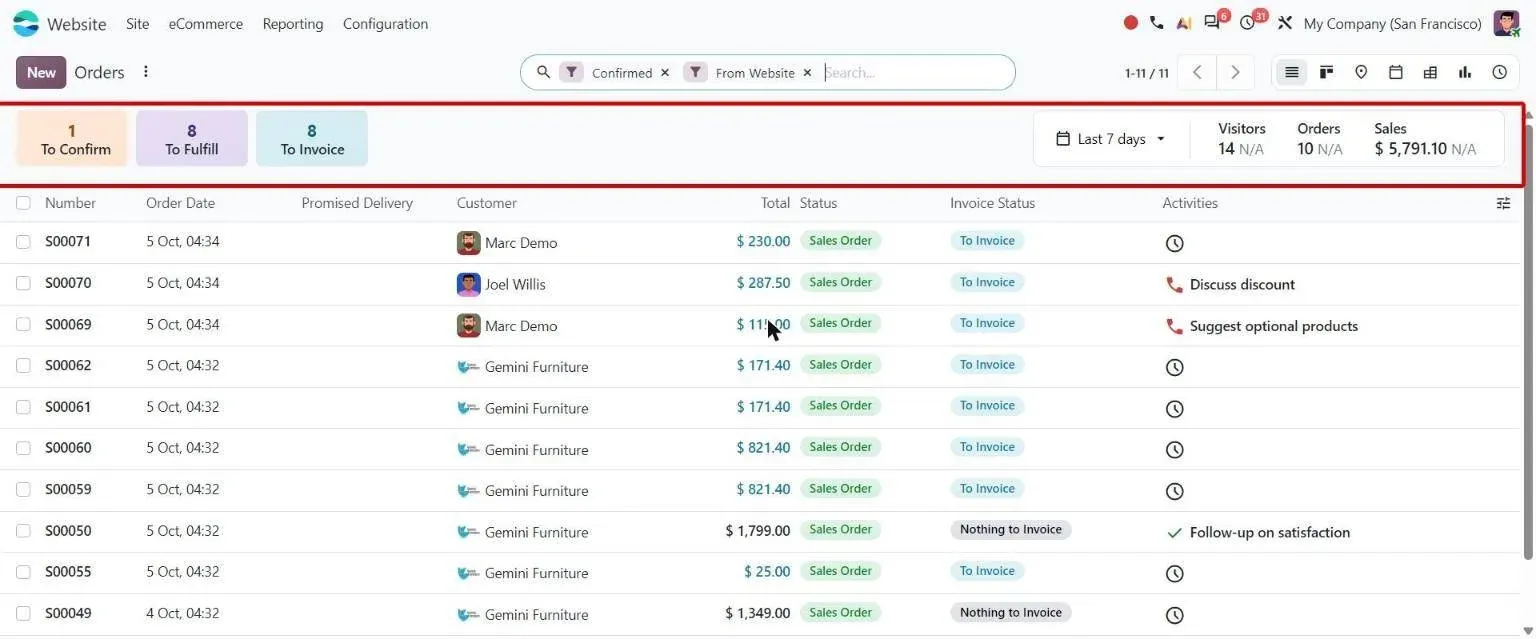Image resolution: width=1536 pixels, height=639 pixels.
Task: Select the checkbox for order S00062
Action: coord(23,365)
